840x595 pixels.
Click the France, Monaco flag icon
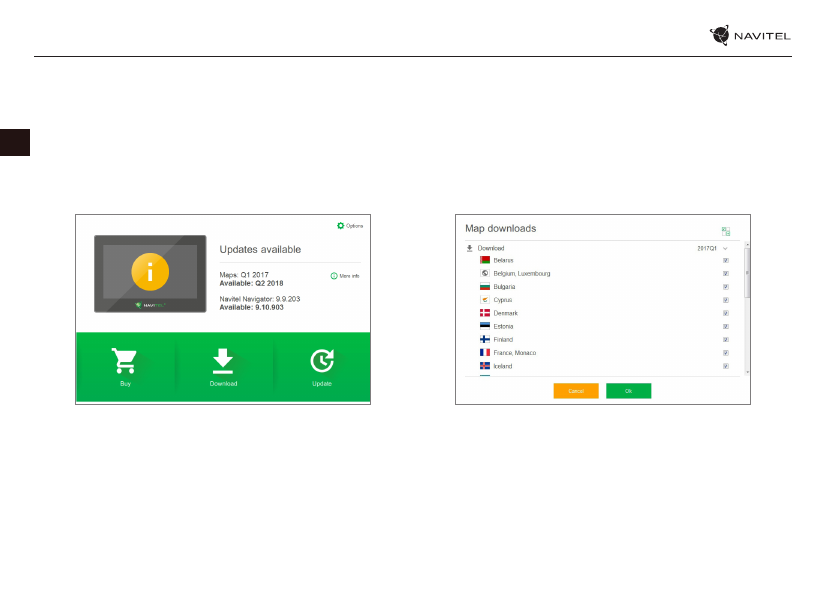click(x=485, y=352)
